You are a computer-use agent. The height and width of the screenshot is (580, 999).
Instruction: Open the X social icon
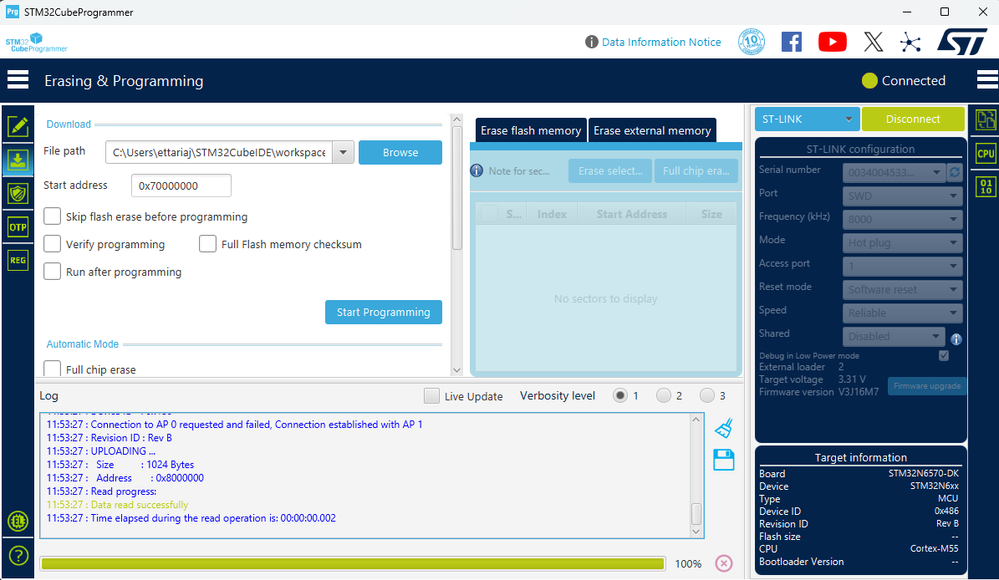873,42
